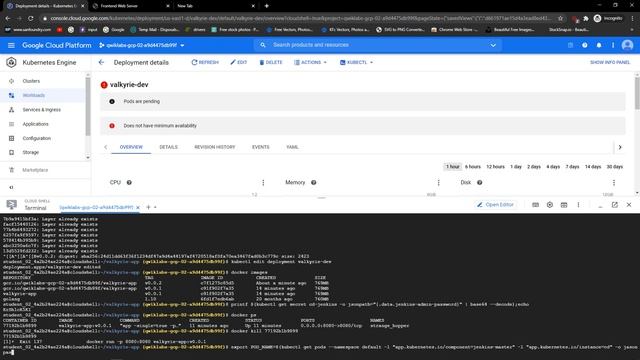Click the CPU chart help icon

click(129, 182)
